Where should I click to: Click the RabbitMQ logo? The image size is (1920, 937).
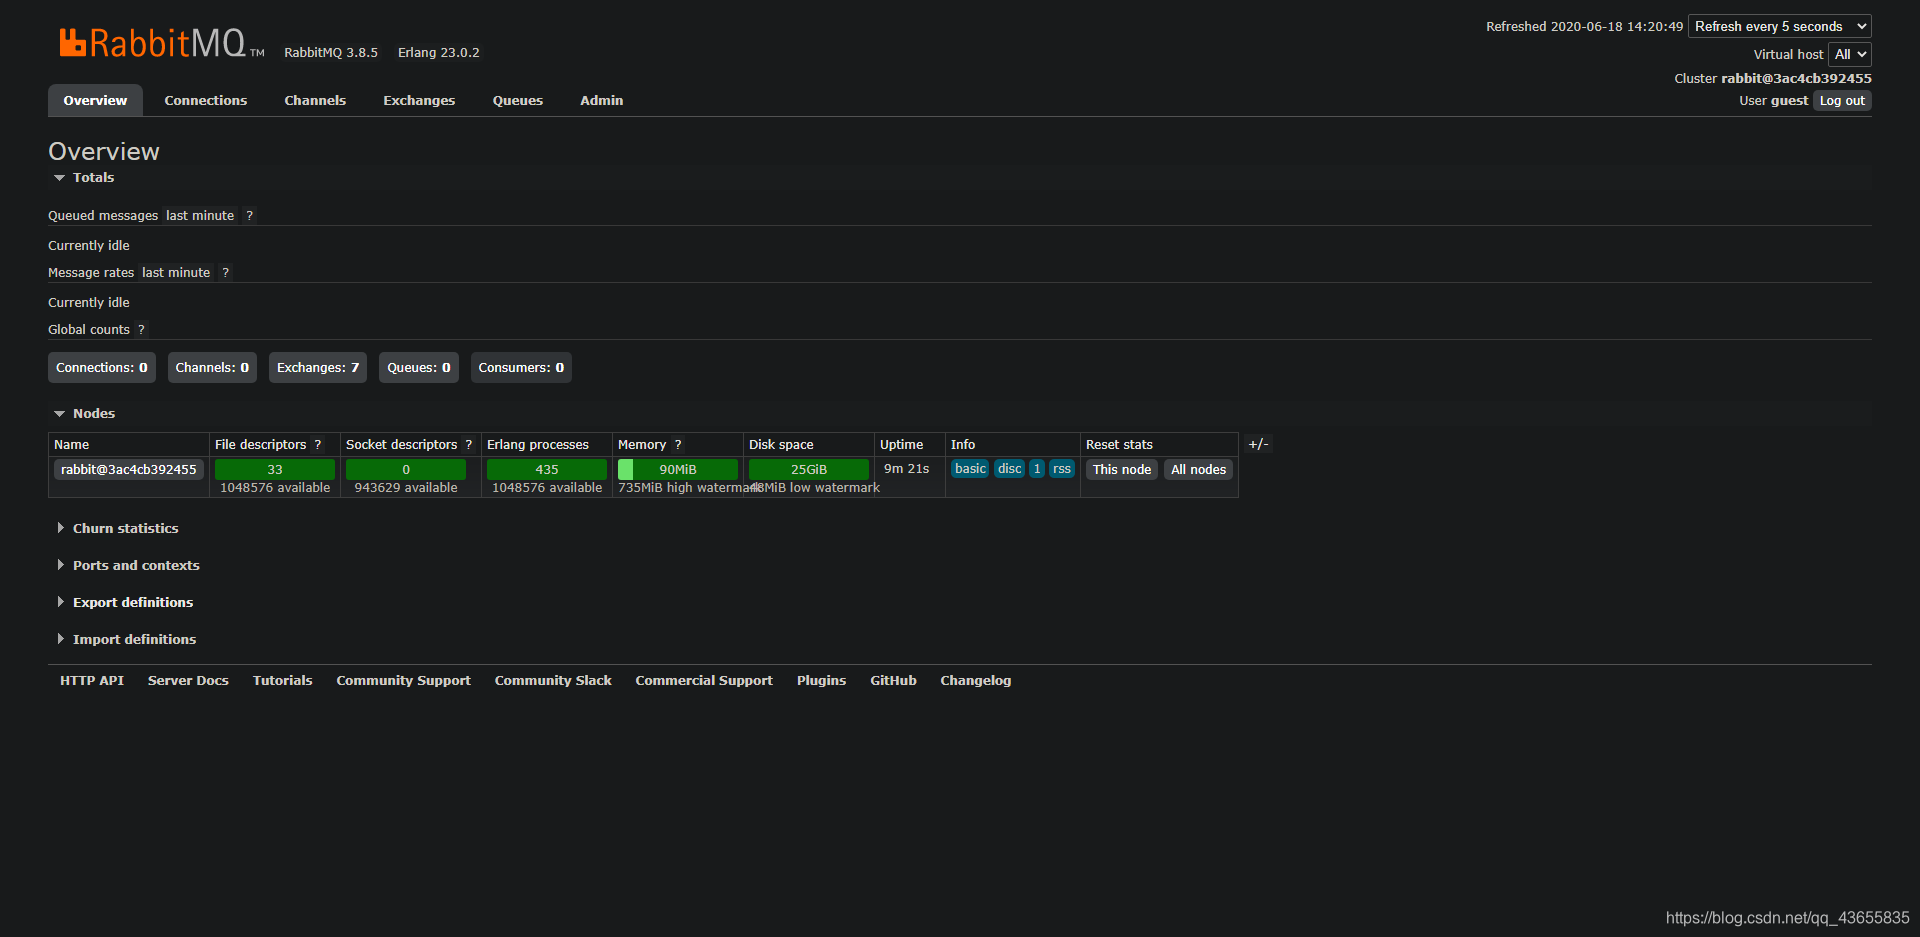[161, 43]
